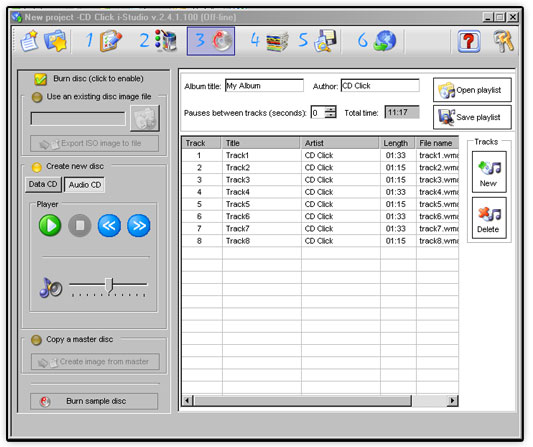Click Save playlist button
Viewport: 533px width, 447px height.
tap(472, 117)
